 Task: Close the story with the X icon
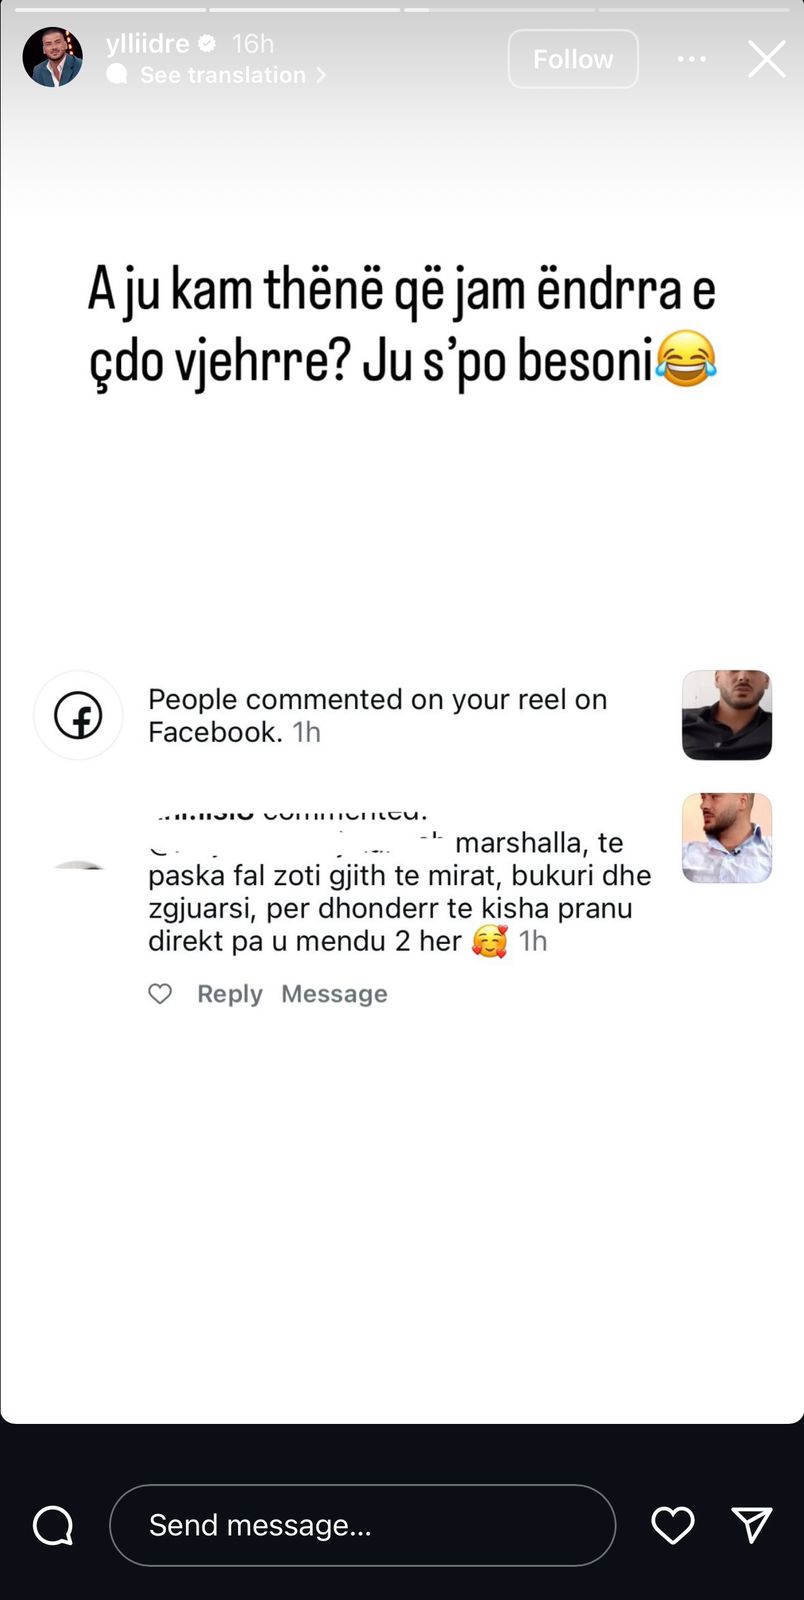coord(767,59)
